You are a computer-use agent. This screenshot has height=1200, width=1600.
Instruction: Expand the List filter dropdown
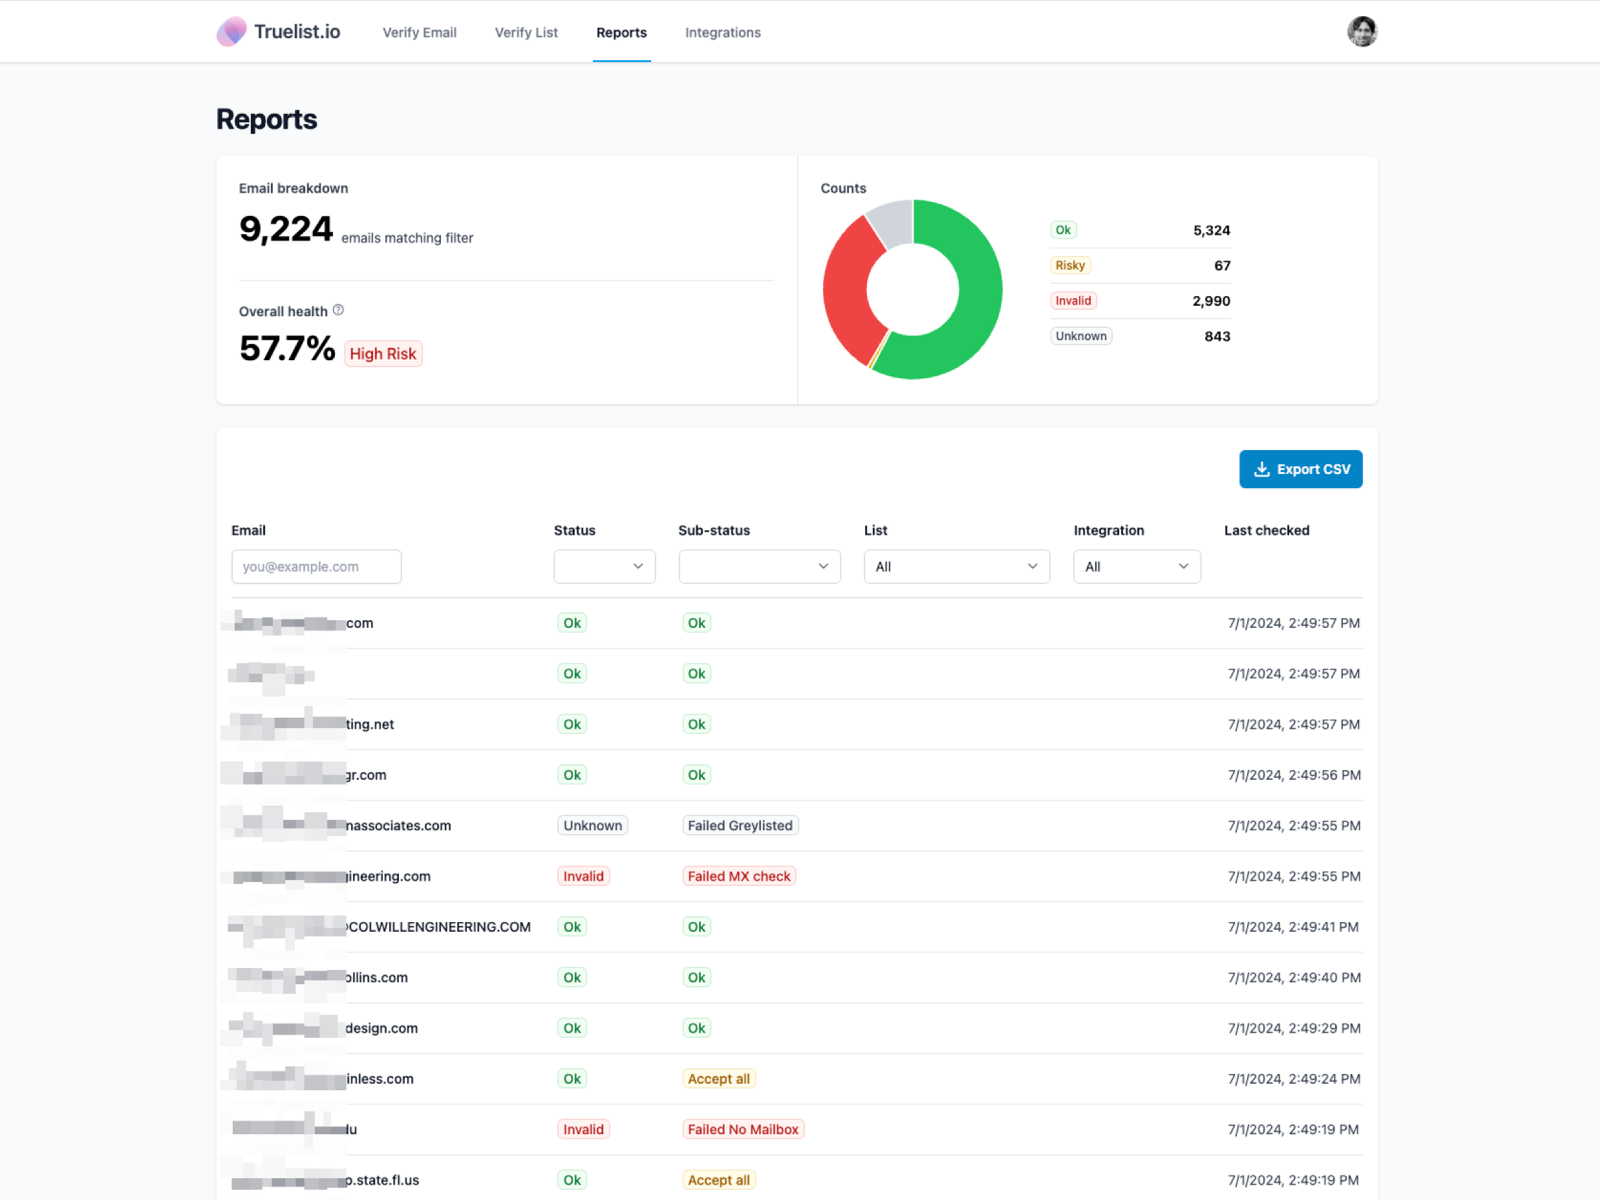click(957, 566)
